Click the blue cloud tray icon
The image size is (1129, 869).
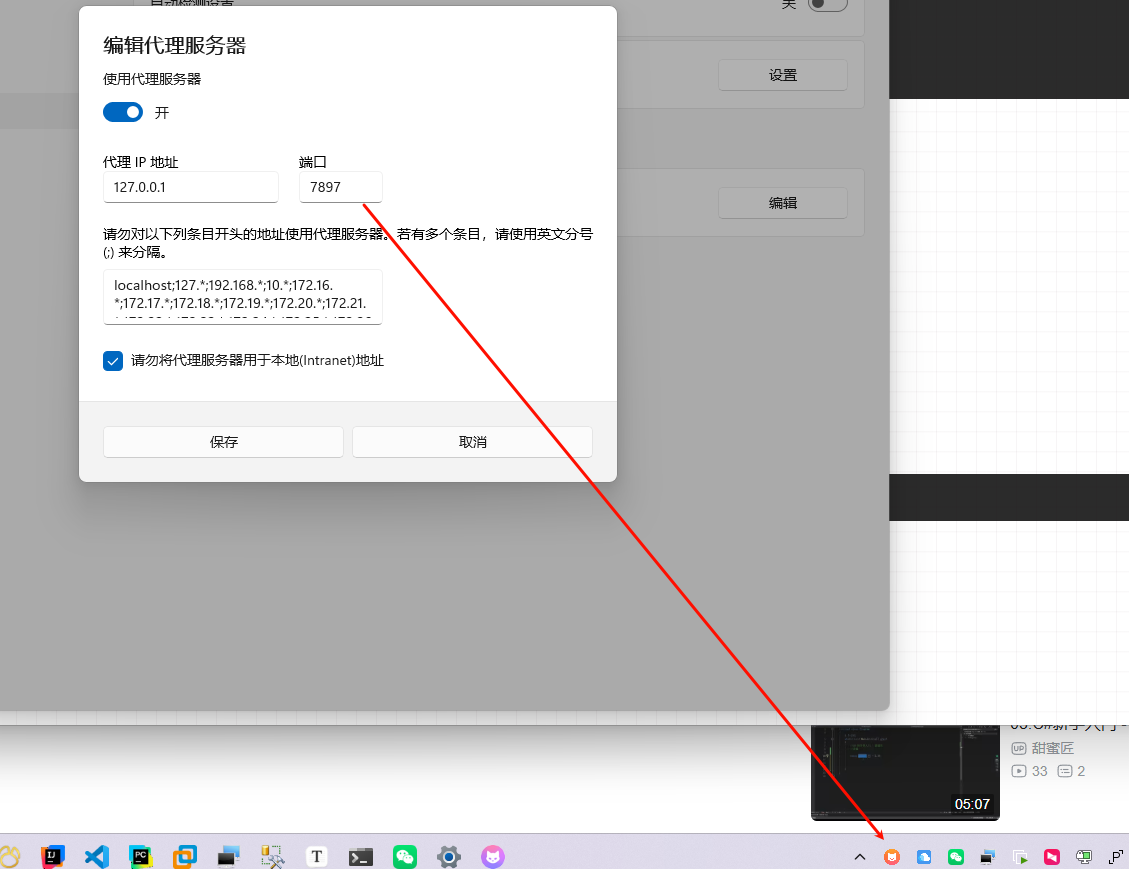pos(924,857)
